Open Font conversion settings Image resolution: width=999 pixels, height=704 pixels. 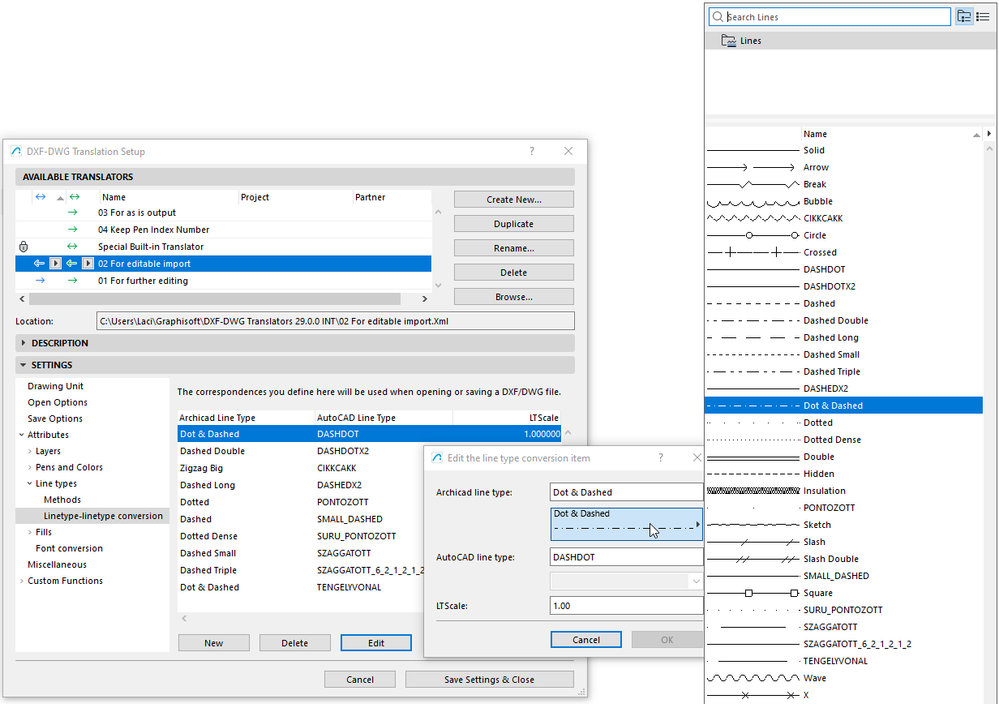(x=69, y=548)
